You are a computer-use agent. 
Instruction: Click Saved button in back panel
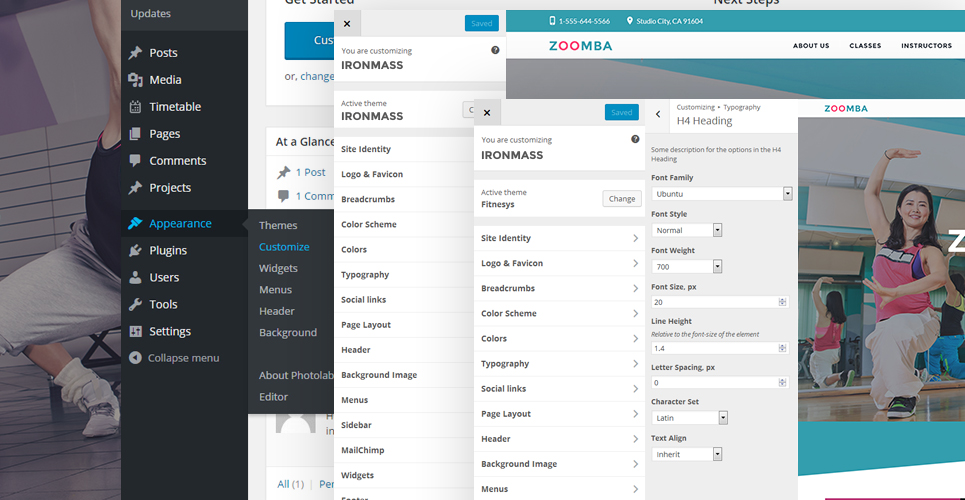tap(482, 23)
